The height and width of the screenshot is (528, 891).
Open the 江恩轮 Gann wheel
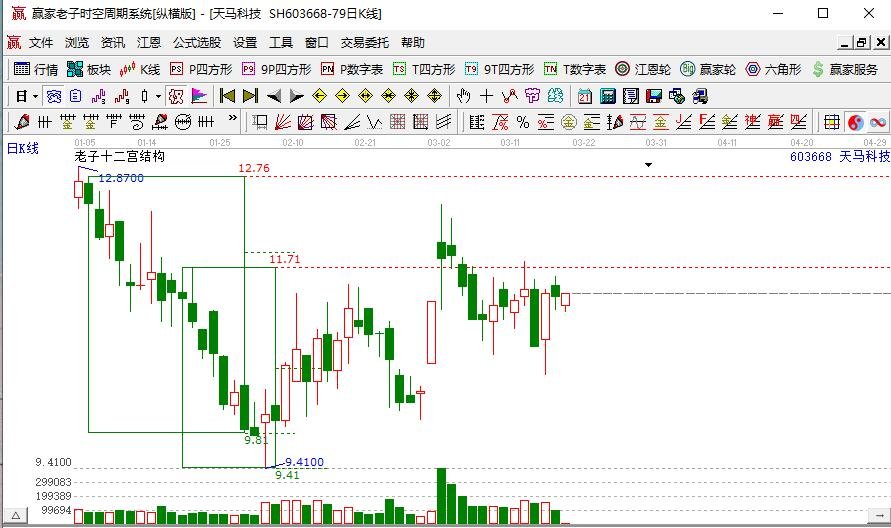(643, 69)
